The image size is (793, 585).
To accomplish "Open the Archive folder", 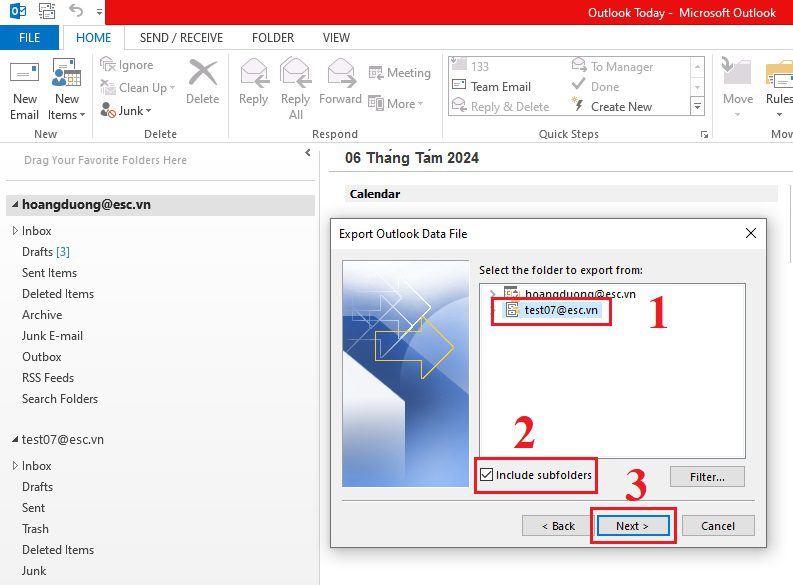I will pos(42,314).
